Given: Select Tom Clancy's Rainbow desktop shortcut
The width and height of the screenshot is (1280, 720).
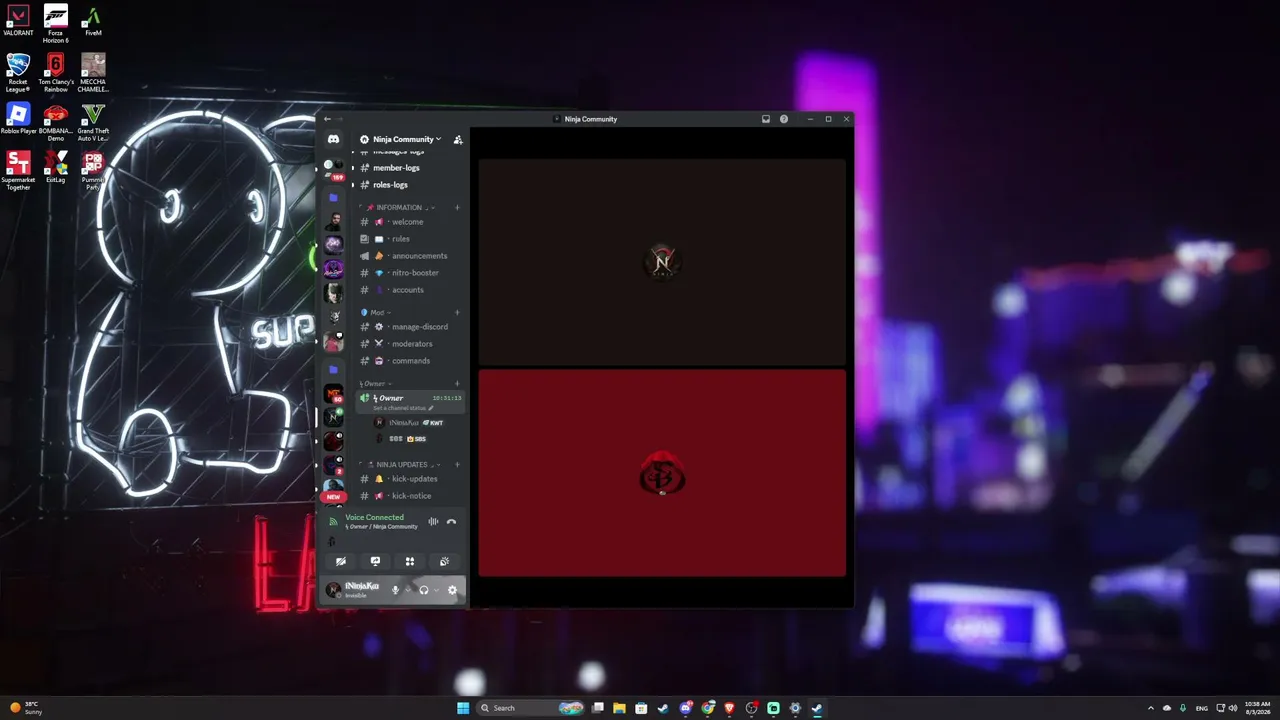Looking at the screenshot, I should point(56,74).
